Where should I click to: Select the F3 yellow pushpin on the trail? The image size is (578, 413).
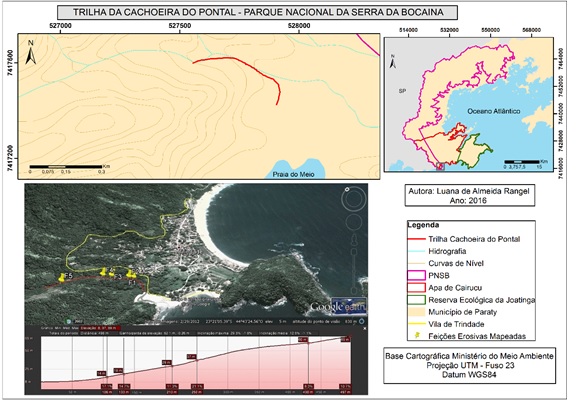click(x=111, y=274)
